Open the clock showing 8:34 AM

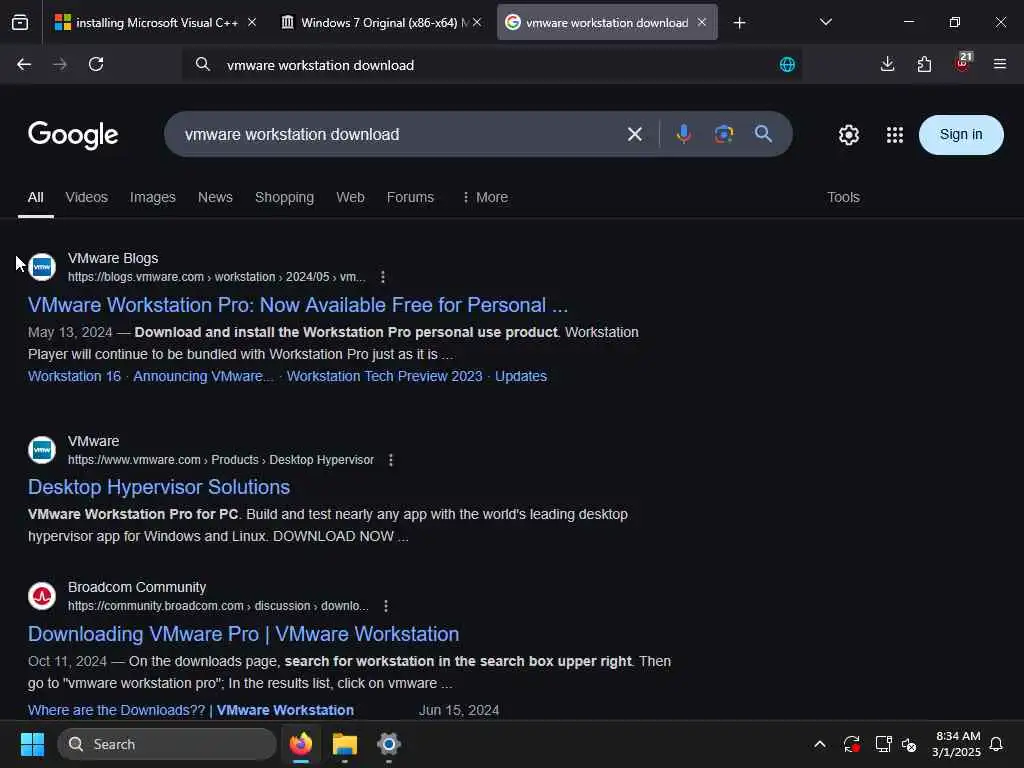pyautogui.click(x=957, y=744)
